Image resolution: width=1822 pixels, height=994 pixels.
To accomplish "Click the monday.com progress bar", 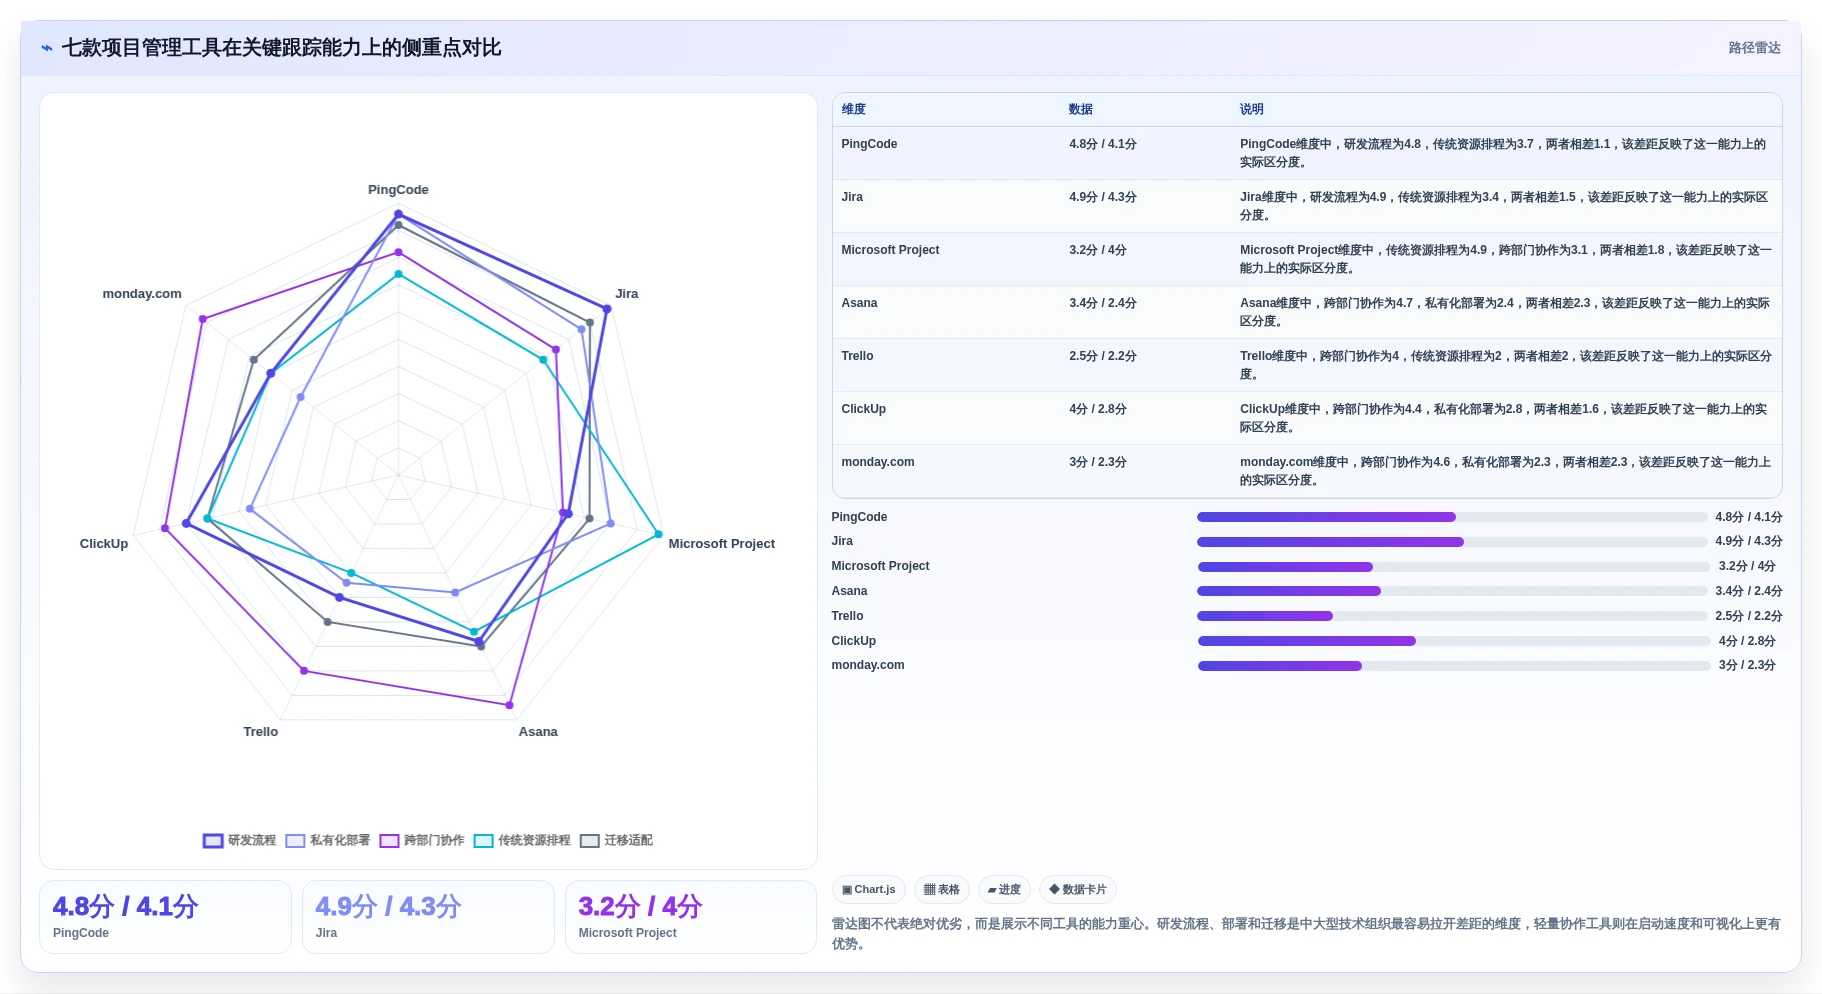I will click(1452, 666).
